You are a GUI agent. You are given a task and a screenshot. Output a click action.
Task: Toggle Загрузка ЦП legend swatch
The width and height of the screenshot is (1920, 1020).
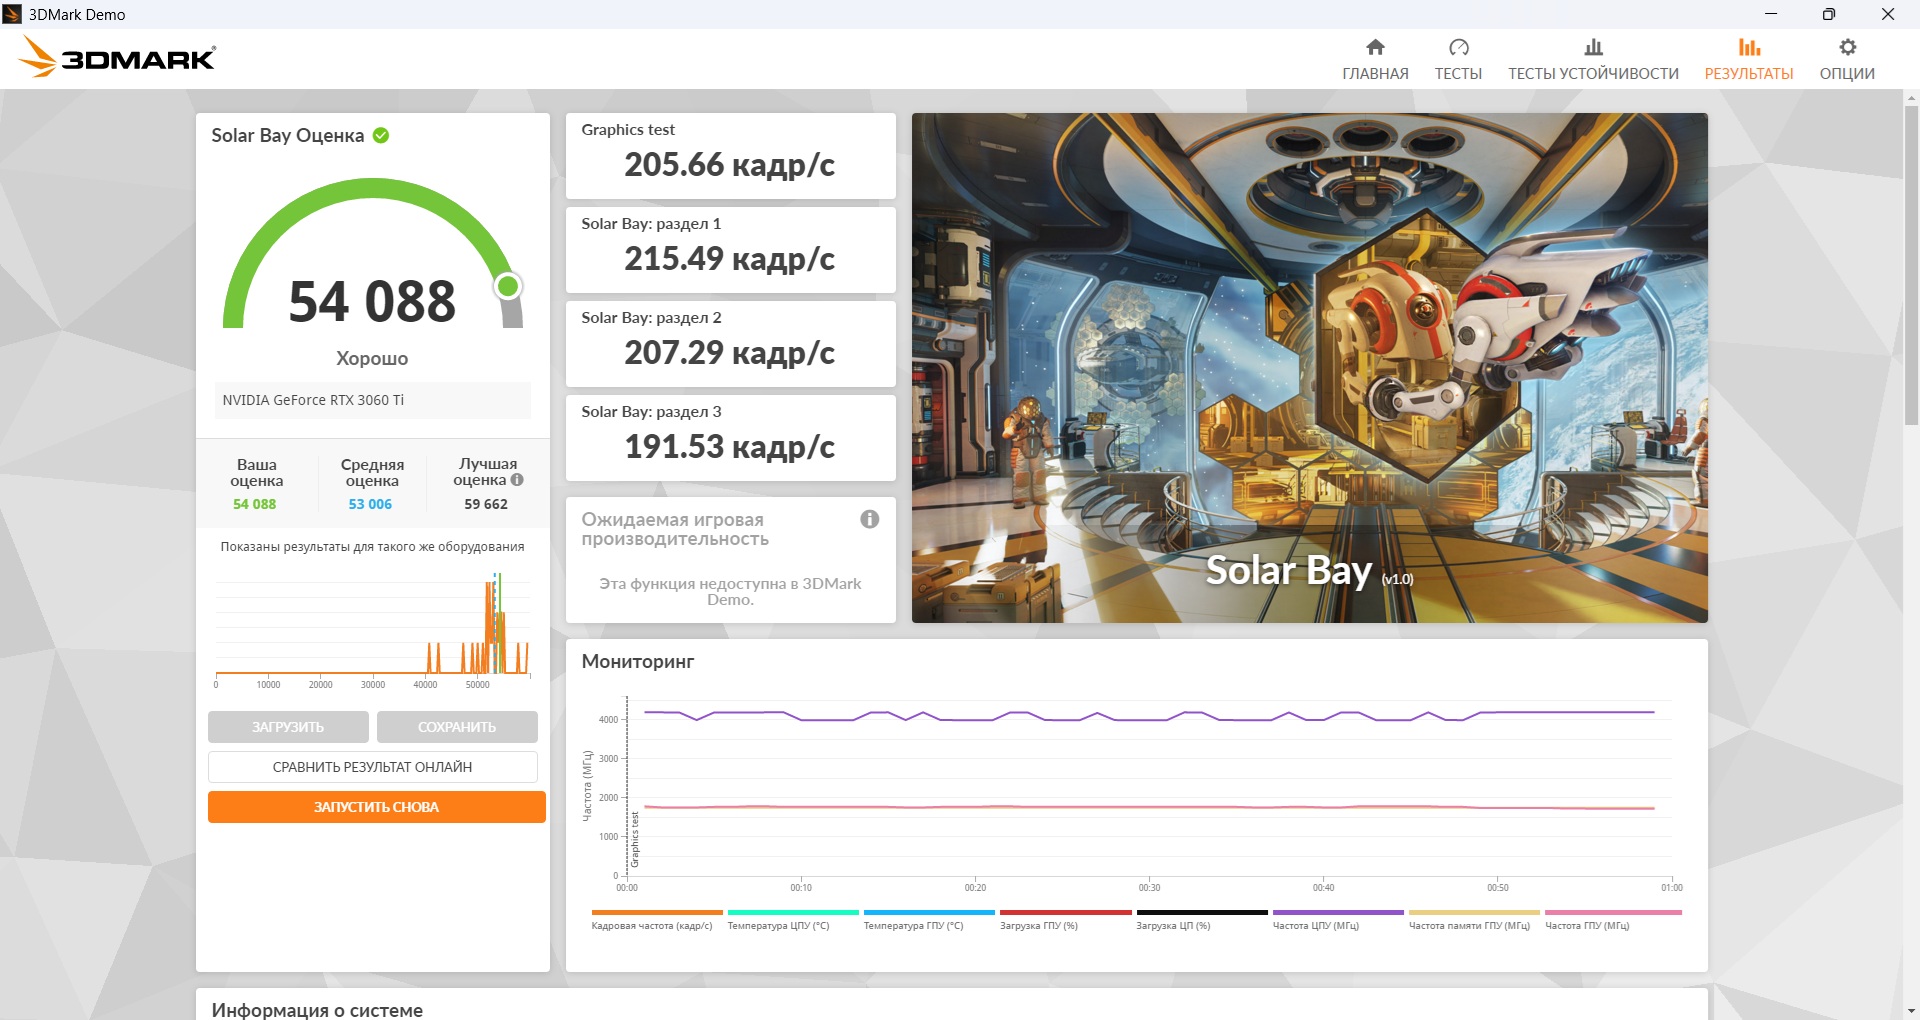tap(1202, 912)
